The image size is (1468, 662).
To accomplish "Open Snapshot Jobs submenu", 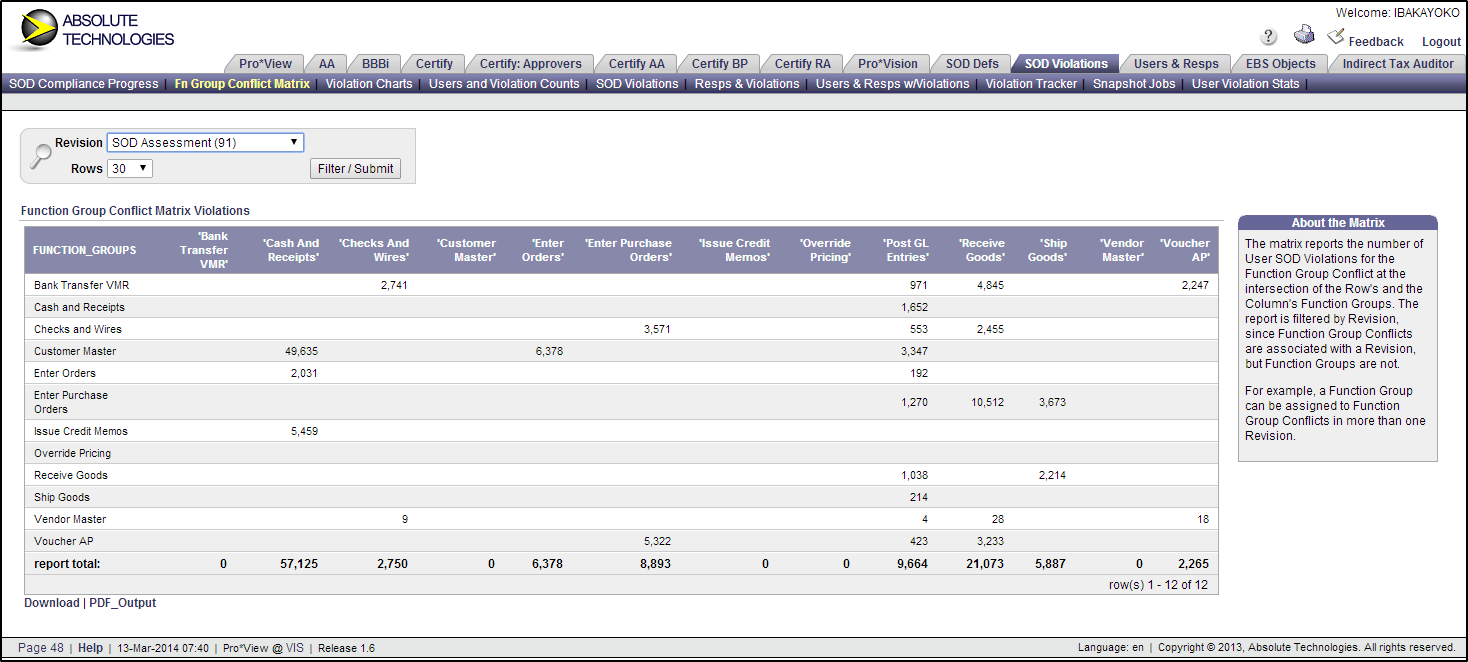I will (1134, 84).
